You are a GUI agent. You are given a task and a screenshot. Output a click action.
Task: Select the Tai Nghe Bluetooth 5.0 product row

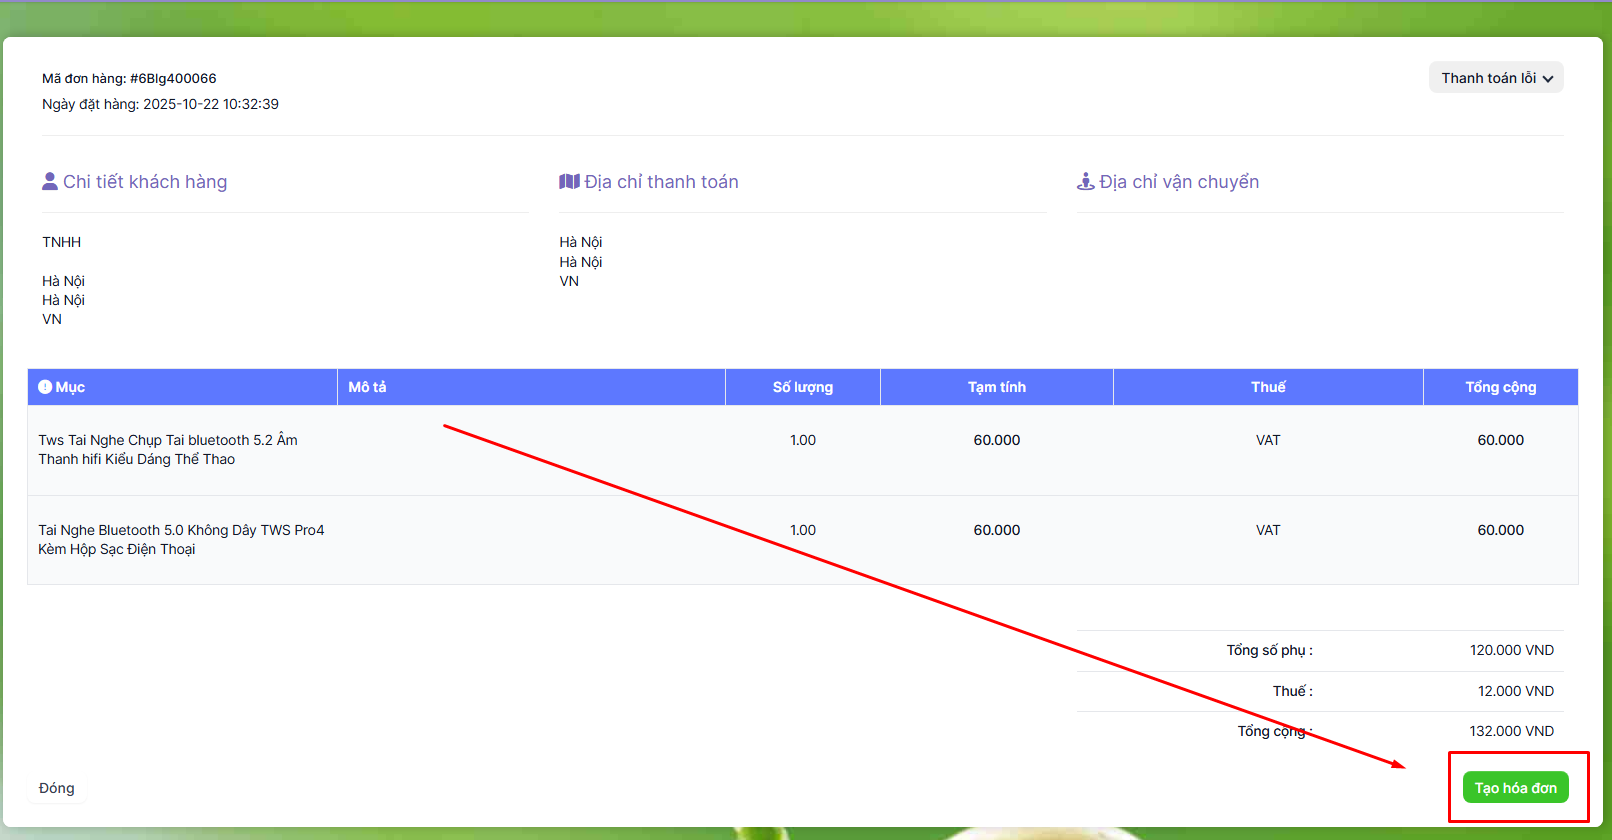[181, 540]
